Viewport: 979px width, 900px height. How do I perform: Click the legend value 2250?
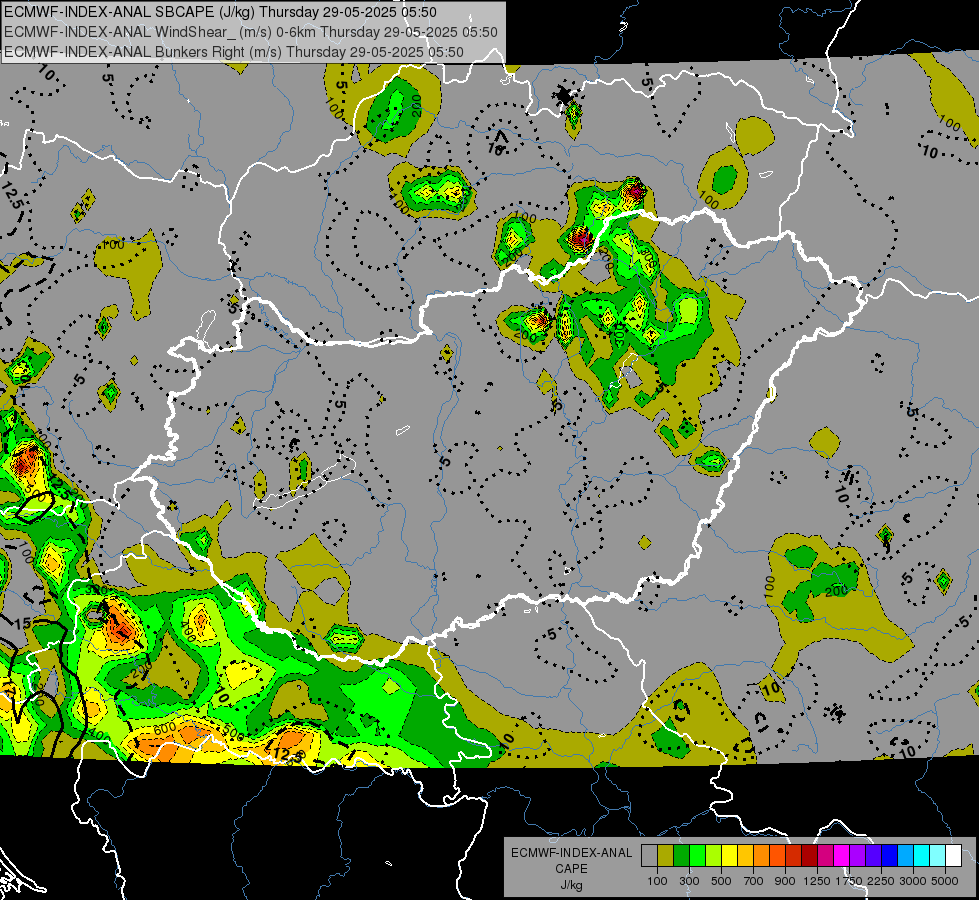pos(881,881)
